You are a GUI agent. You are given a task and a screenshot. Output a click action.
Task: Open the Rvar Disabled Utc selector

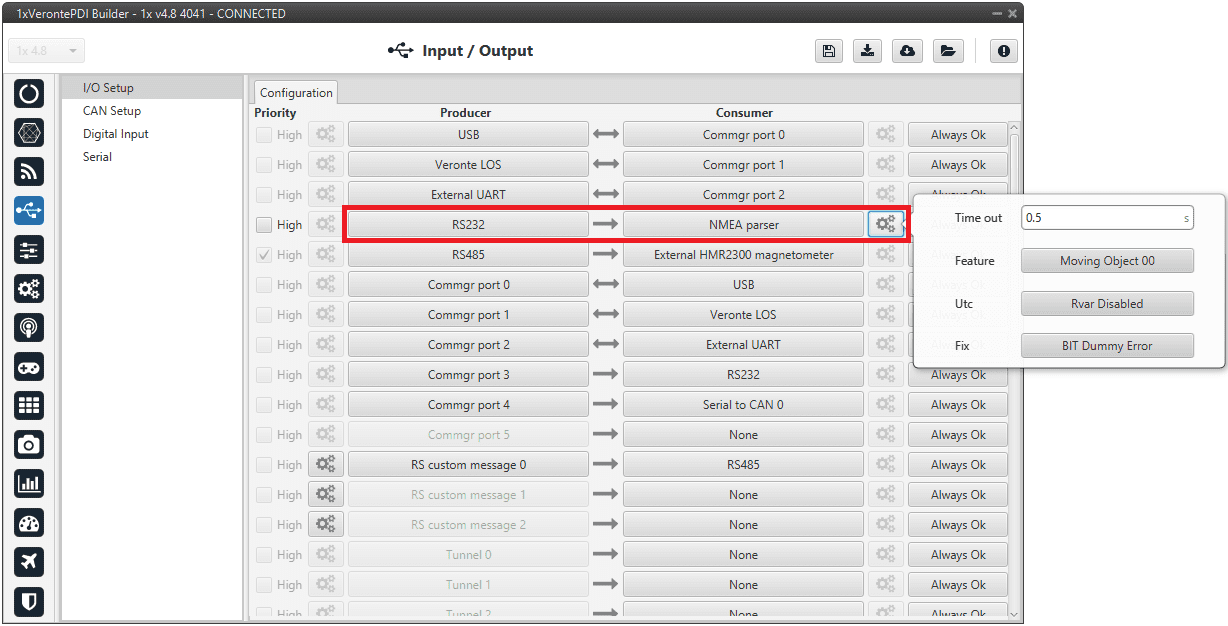1107,304
